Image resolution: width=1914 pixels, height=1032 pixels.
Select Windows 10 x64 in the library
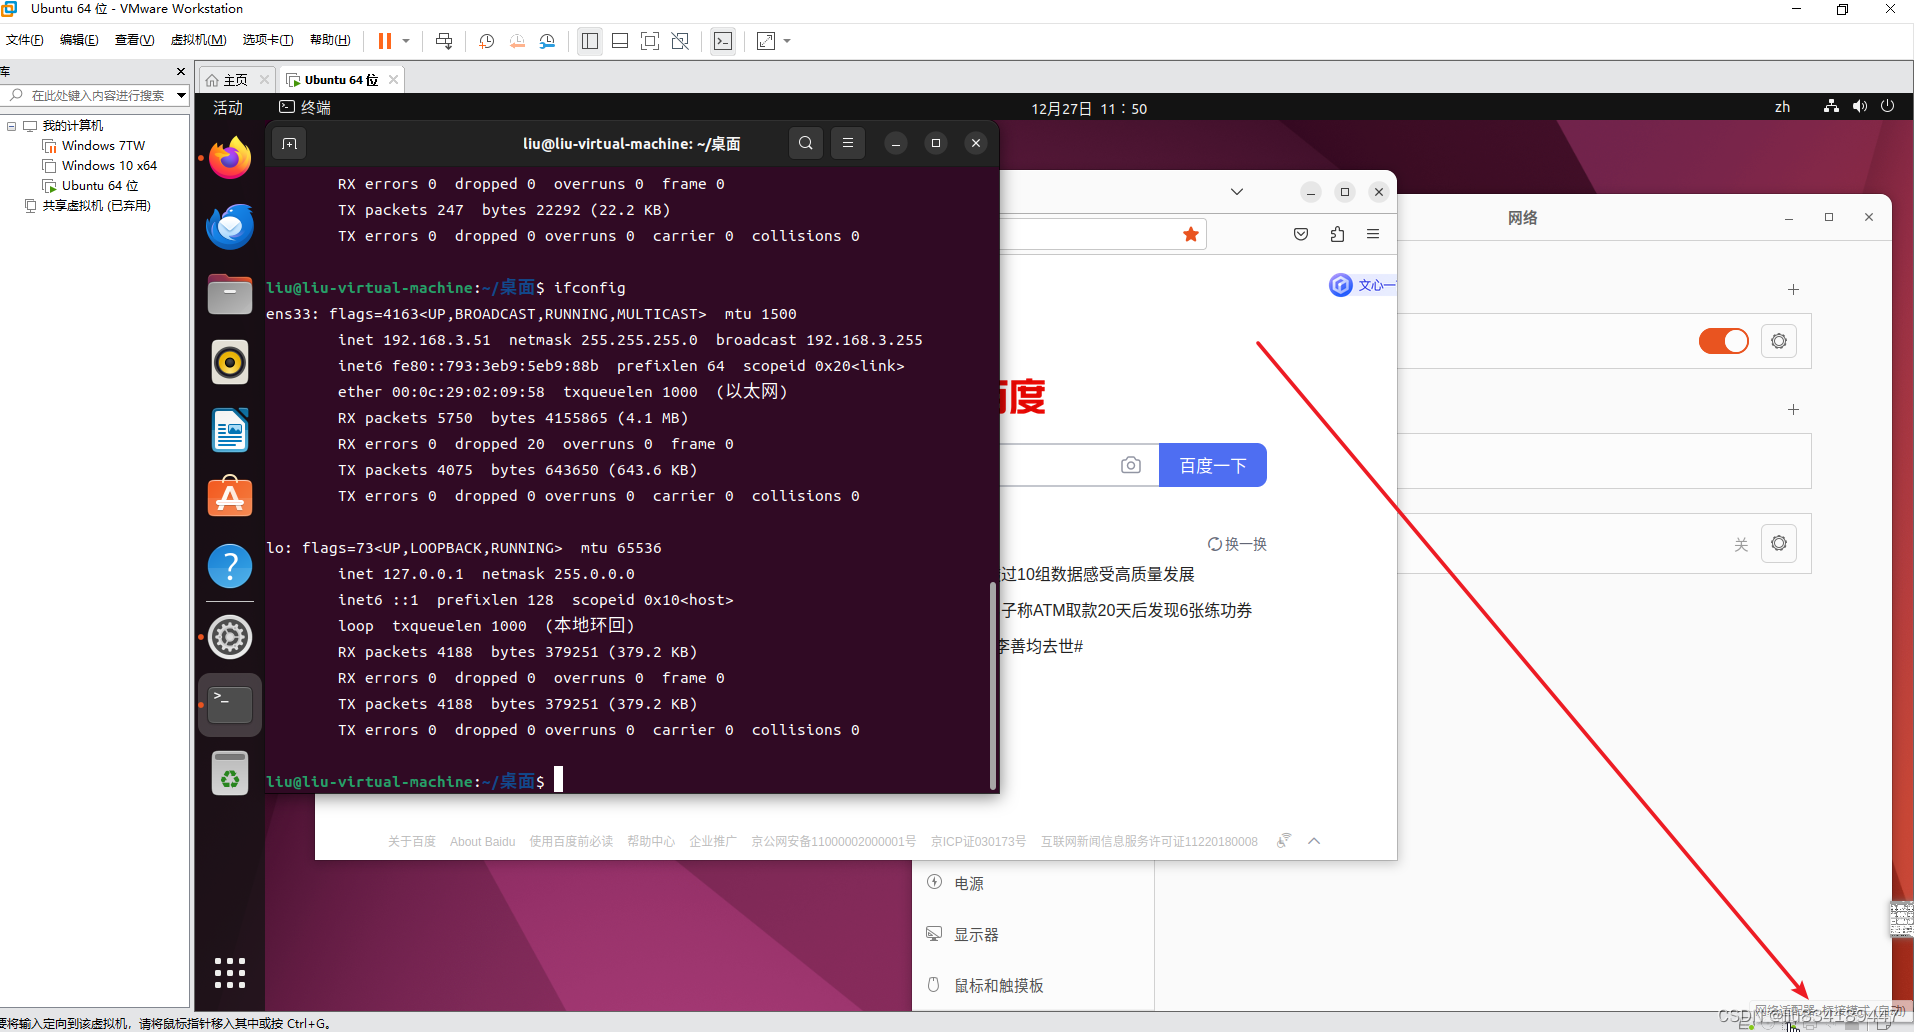tap(109, 166)
